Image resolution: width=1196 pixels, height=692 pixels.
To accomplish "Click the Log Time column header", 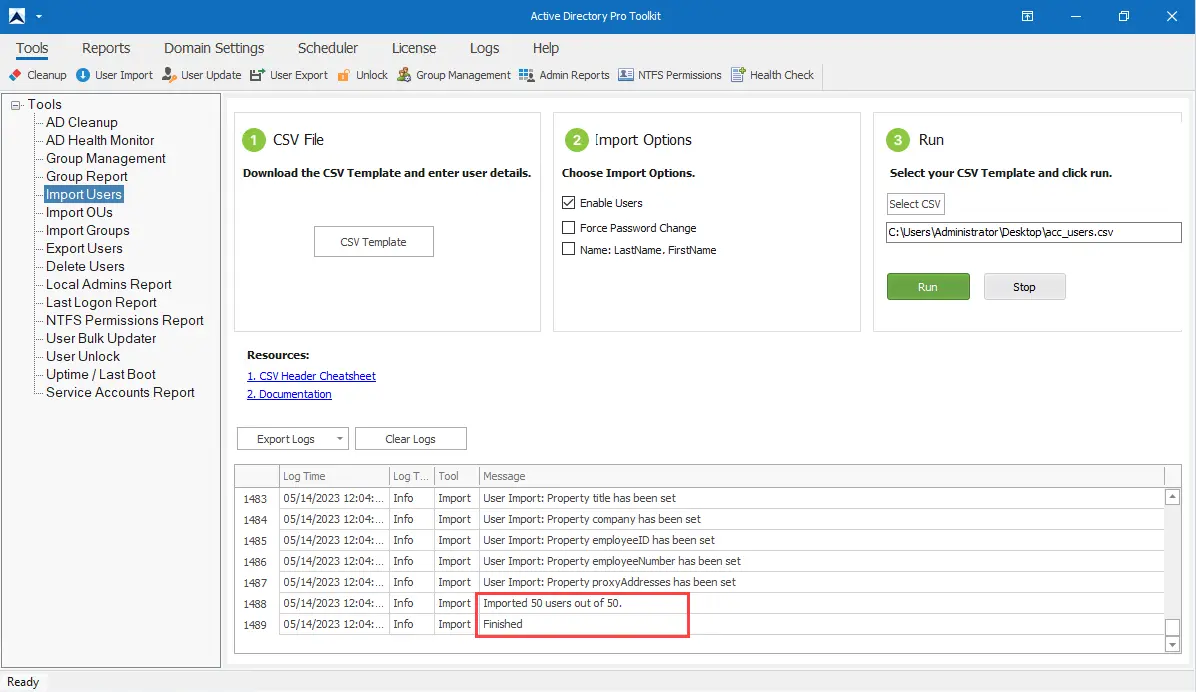I will 334,476.
